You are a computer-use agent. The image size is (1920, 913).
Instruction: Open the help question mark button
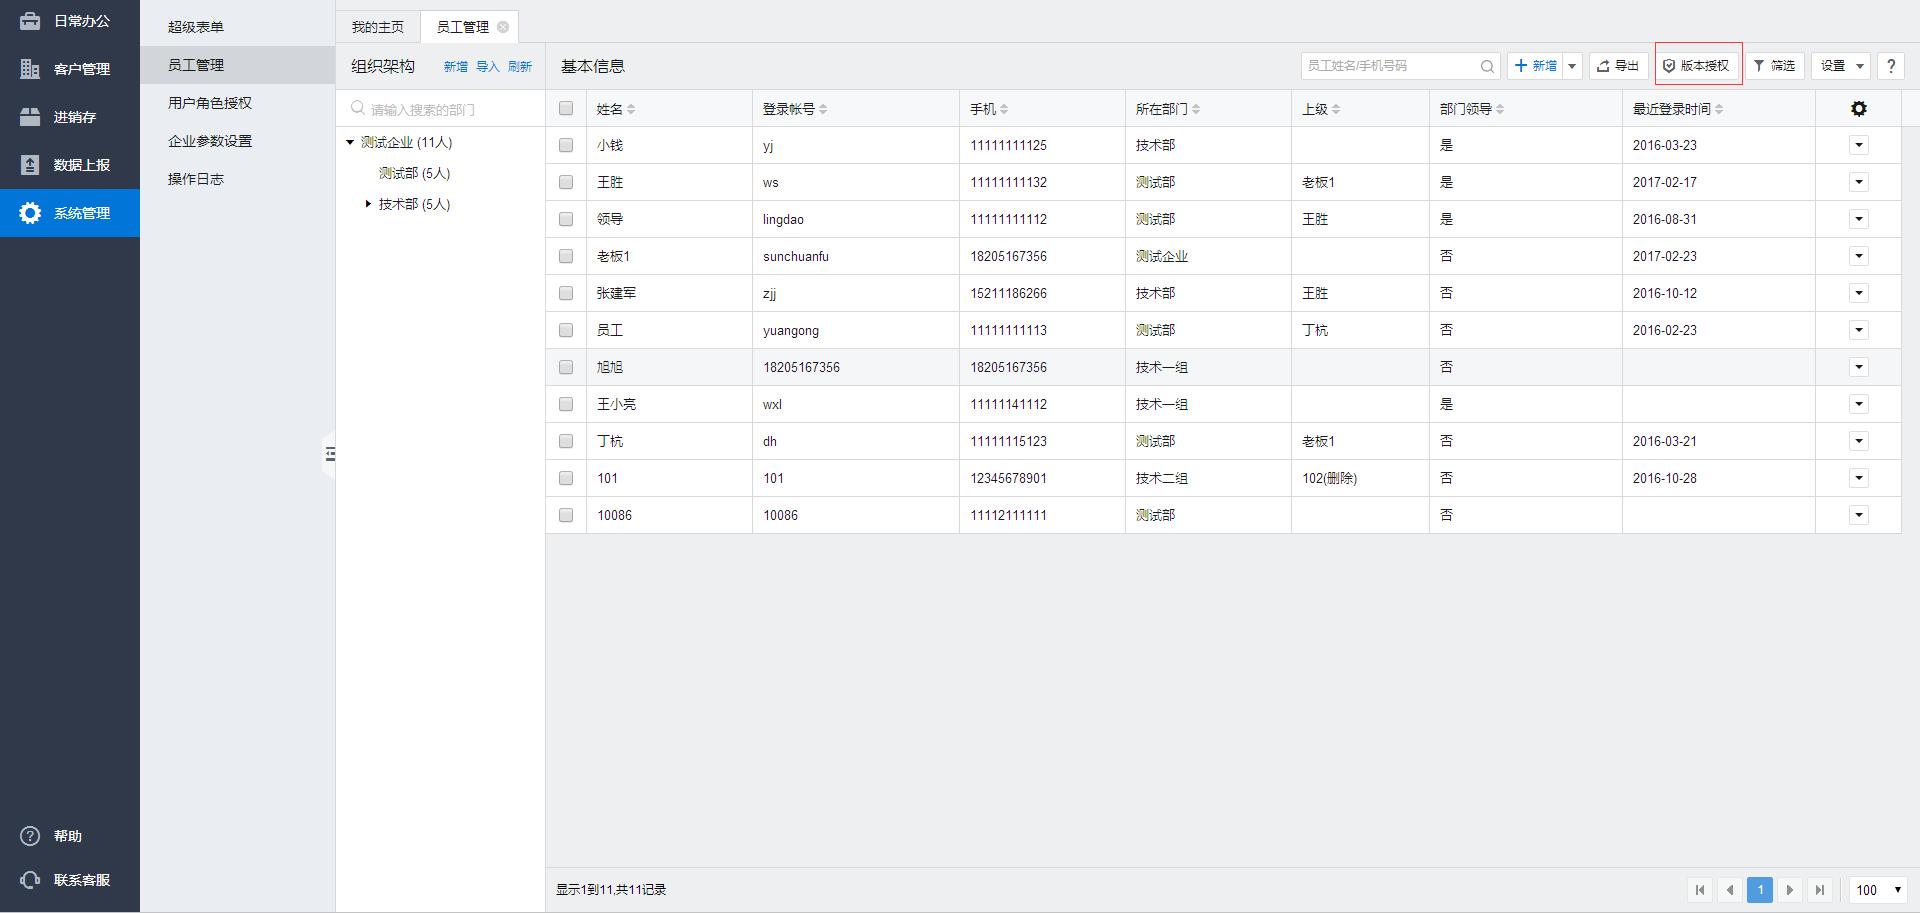point(1890,66)
